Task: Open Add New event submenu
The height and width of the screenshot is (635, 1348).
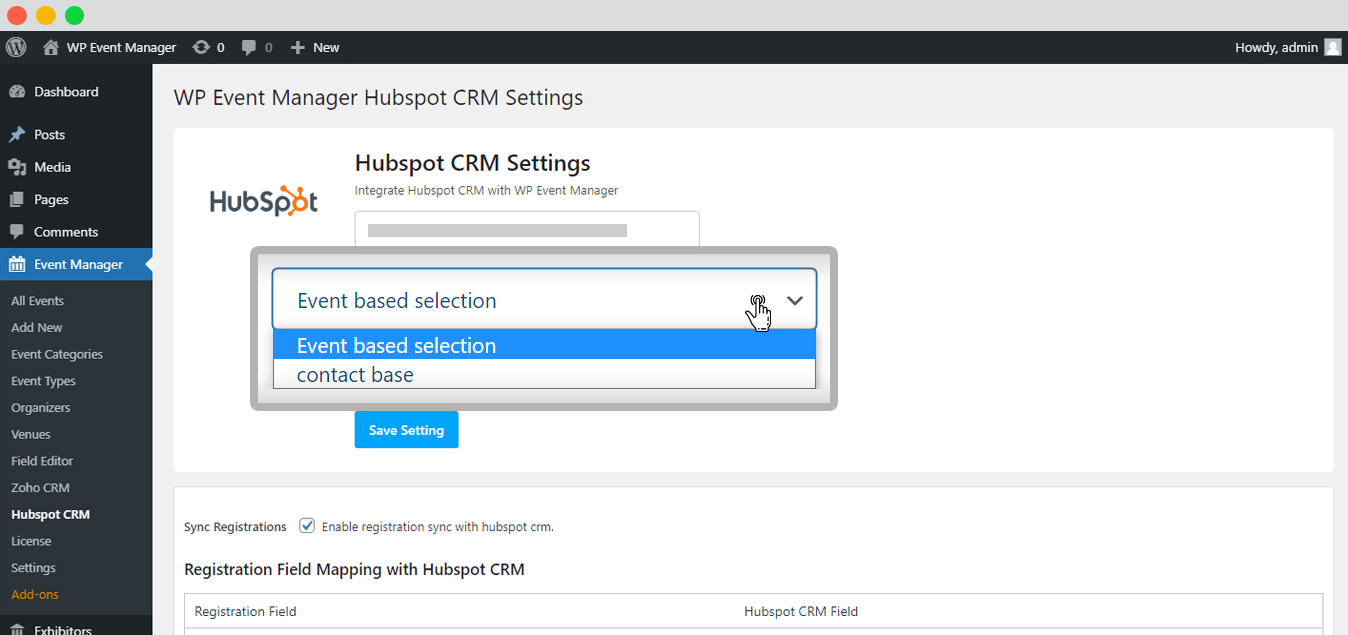Action: pyautogui.click(x=37, y=328)
